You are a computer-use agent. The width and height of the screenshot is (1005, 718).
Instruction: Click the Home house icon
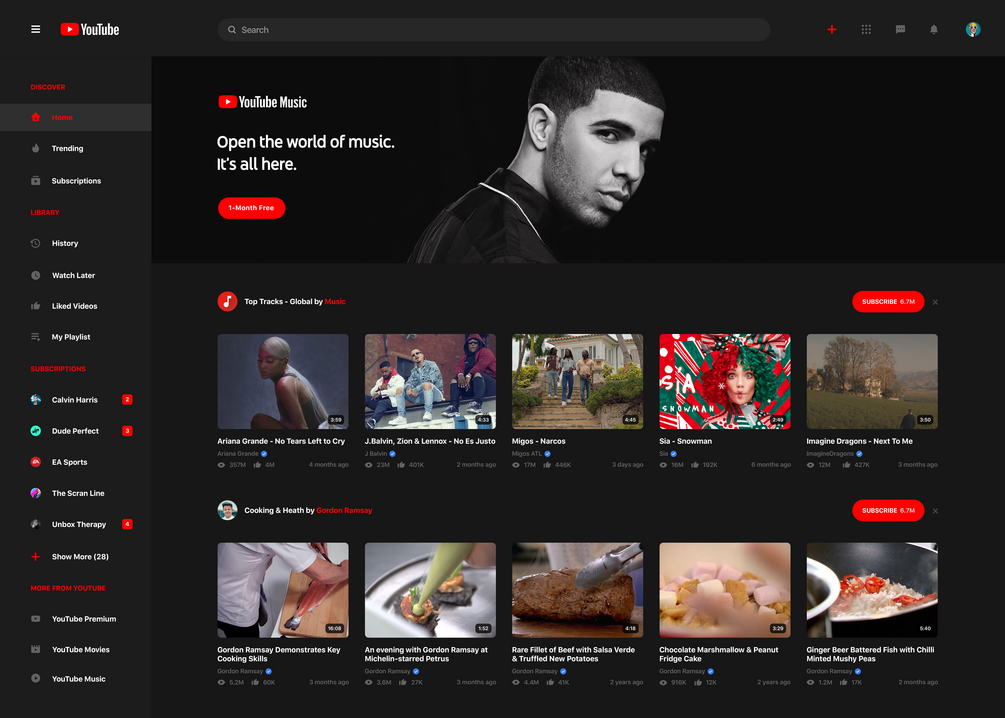(x=36, y=117)
